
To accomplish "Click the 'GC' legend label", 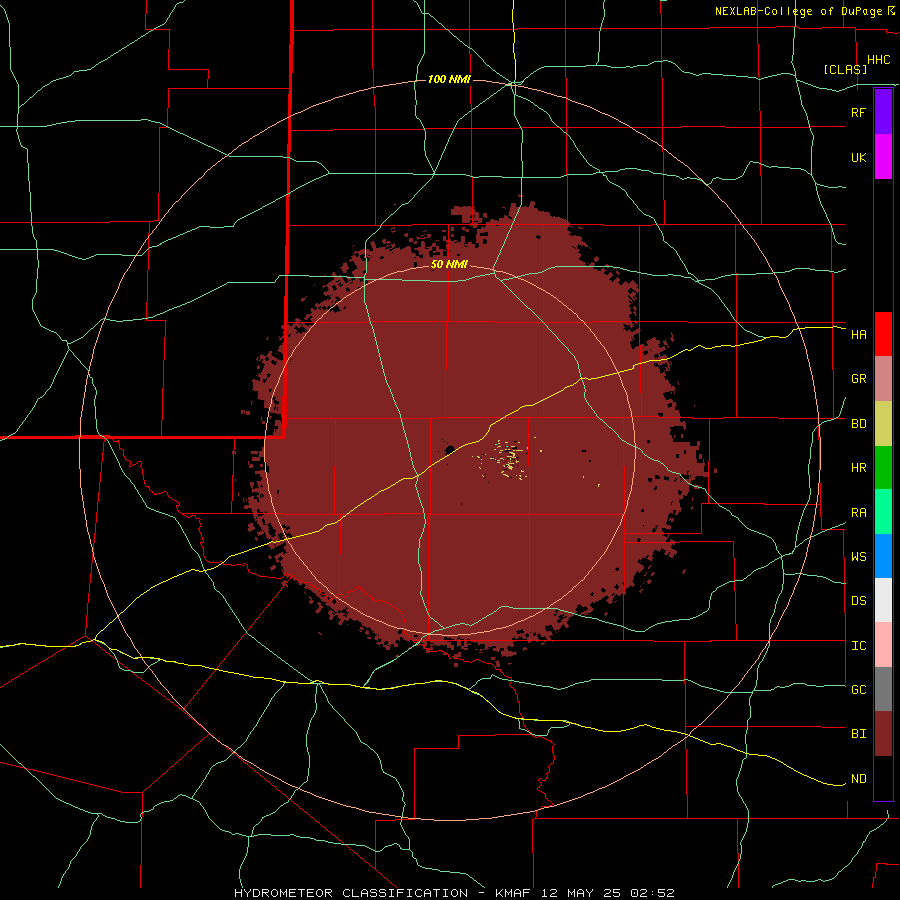I will coord(858,689).
